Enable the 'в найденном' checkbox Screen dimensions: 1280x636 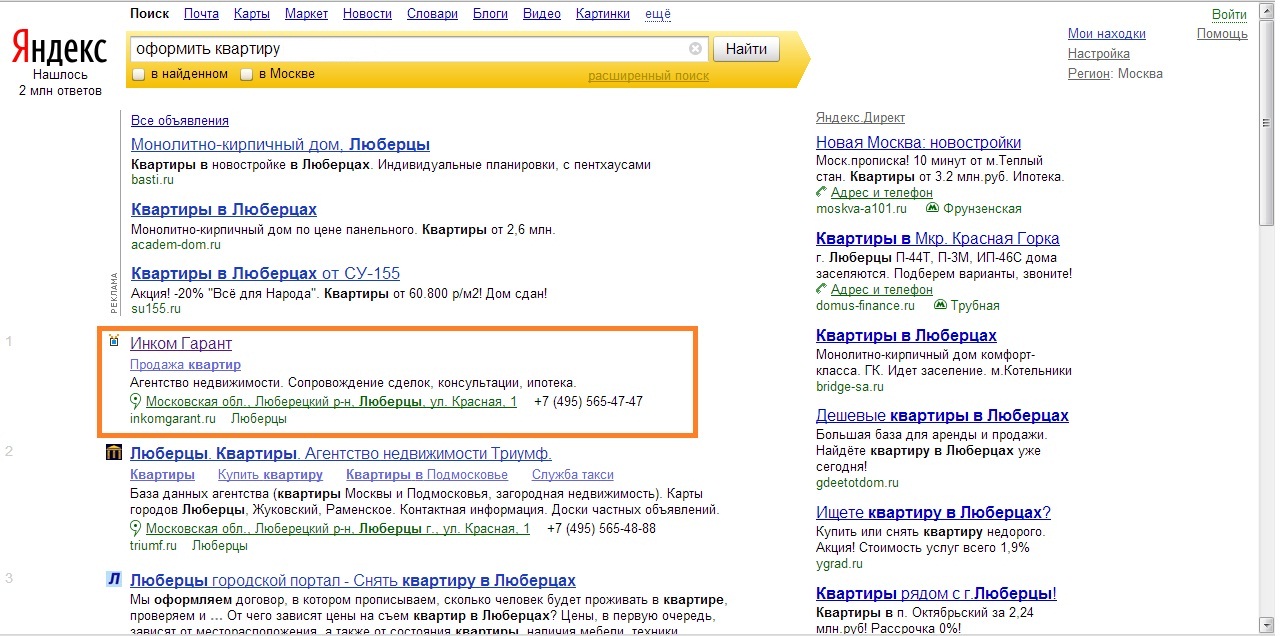139,74
